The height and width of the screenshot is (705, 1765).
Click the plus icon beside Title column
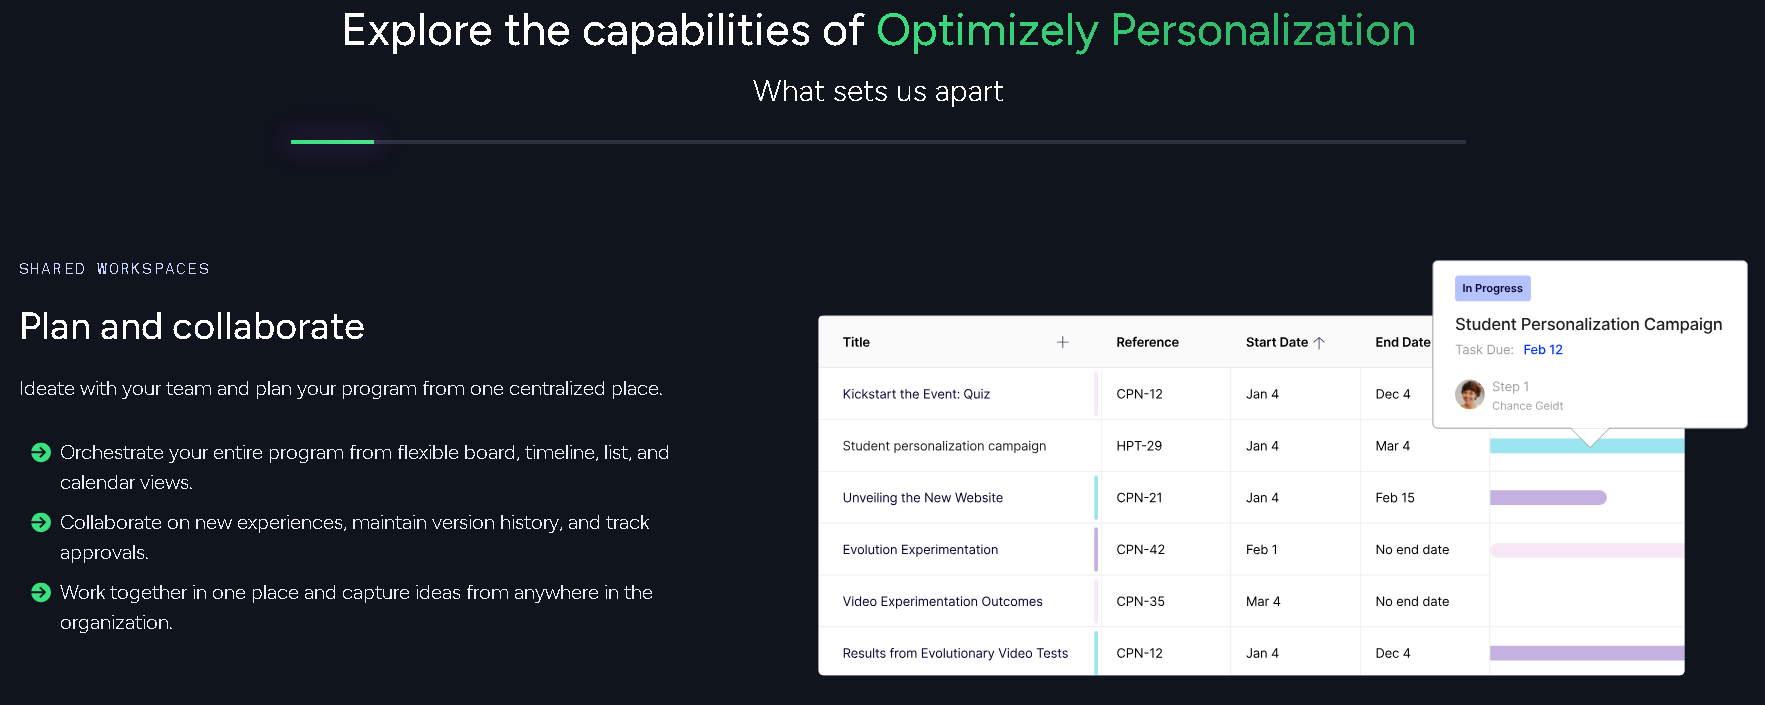click(1062, 342)
